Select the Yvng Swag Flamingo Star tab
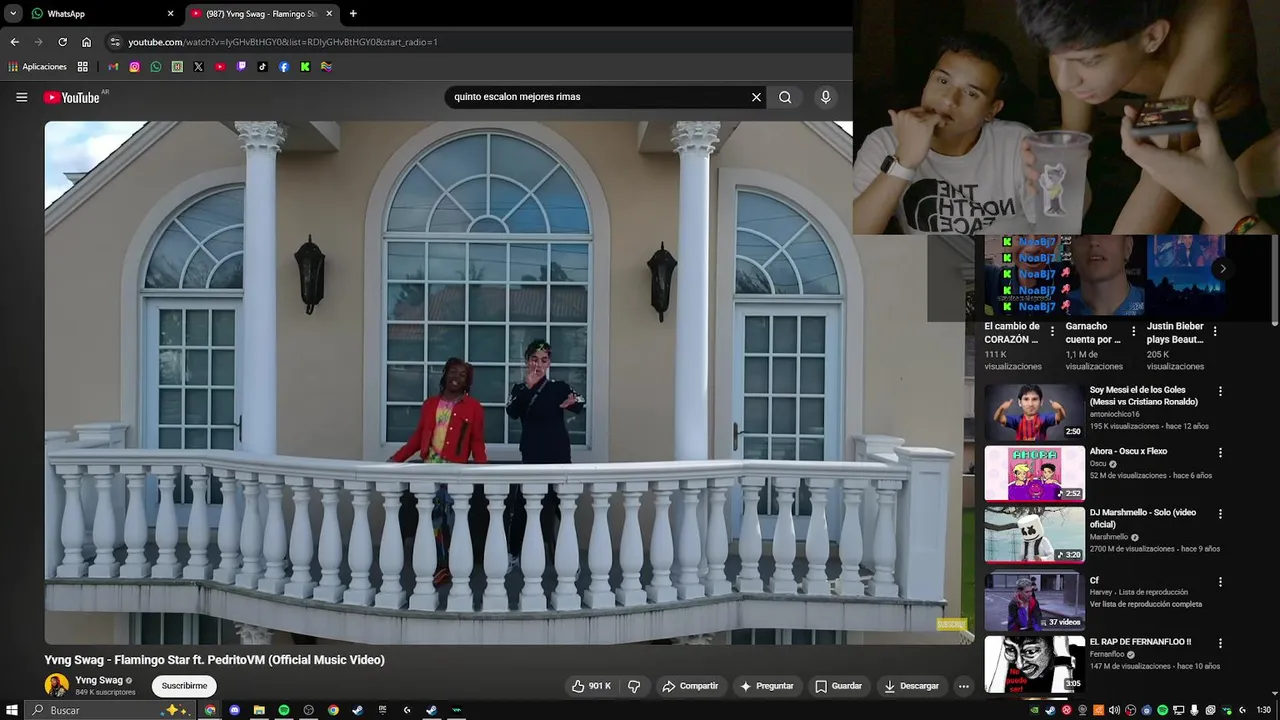Viewport: 1280px width, 720px height. coord(261,14)
